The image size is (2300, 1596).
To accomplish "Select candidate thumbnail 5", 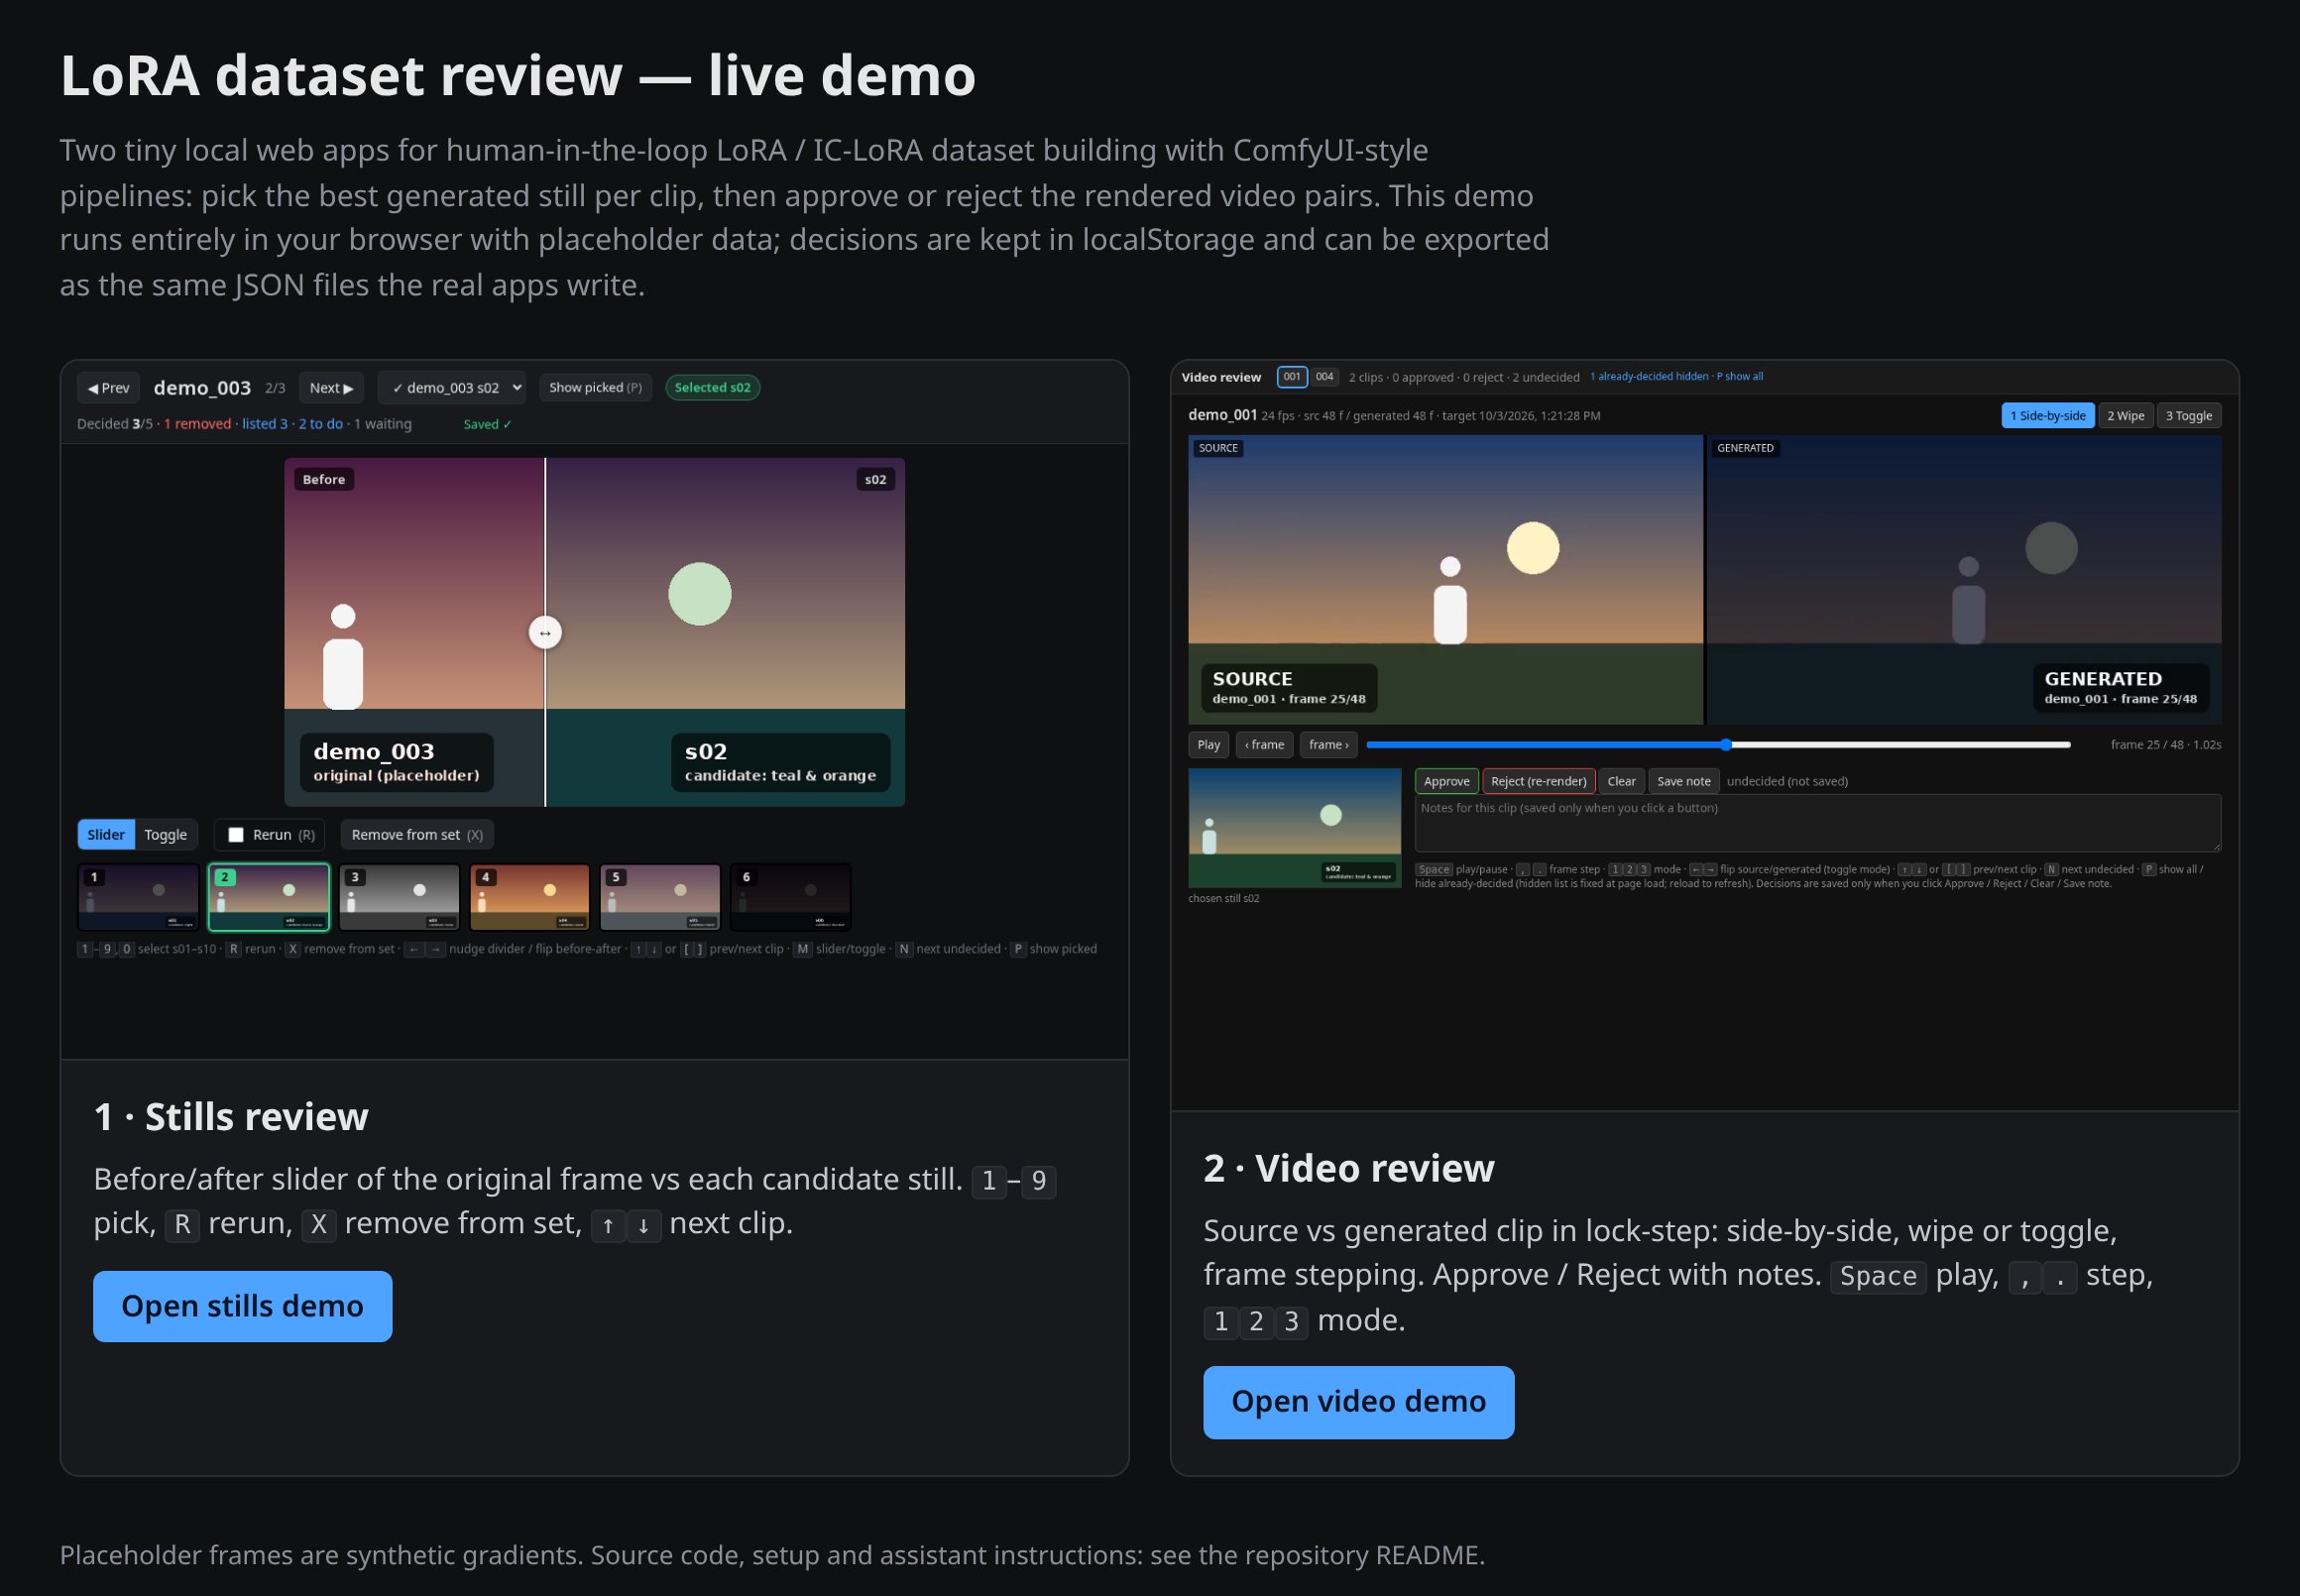I will (x=660, y=897).
